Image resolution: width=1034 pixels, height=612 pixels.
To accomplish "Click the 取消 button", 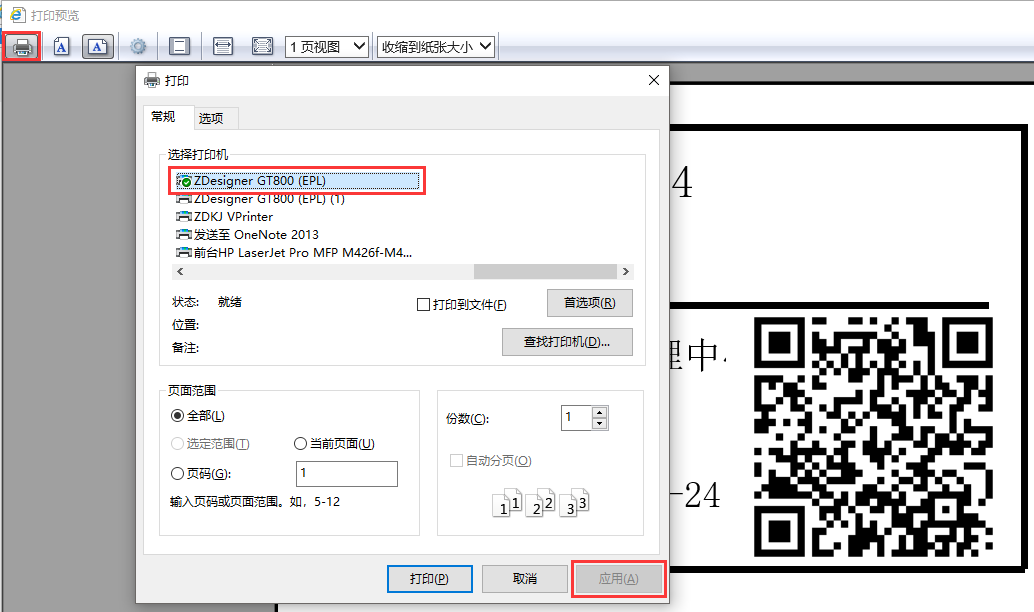I will [x=525, y=578].
